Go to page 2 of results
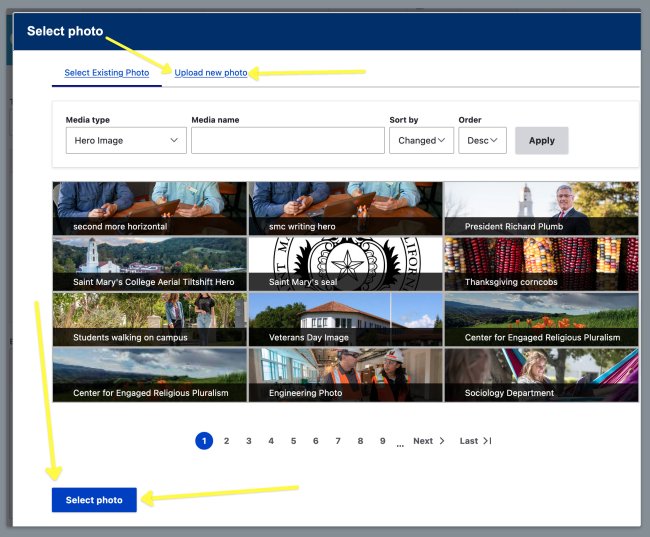Image resolution: width=650 pixels, height=537 pixels. point(227,441)
